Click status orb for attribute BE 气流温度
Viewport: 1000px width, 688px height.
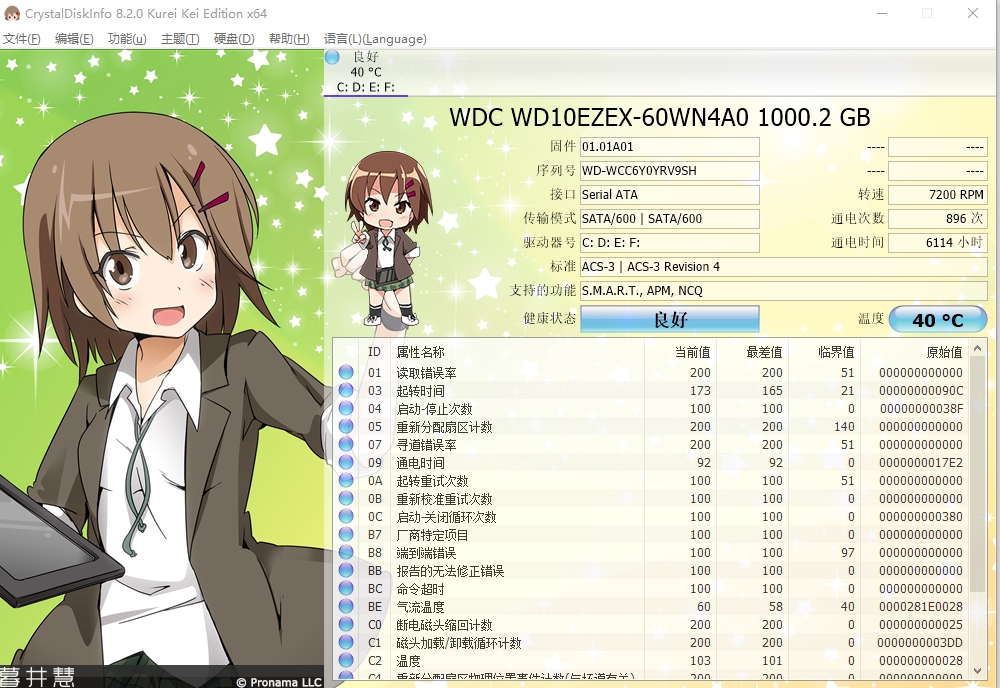346,606
